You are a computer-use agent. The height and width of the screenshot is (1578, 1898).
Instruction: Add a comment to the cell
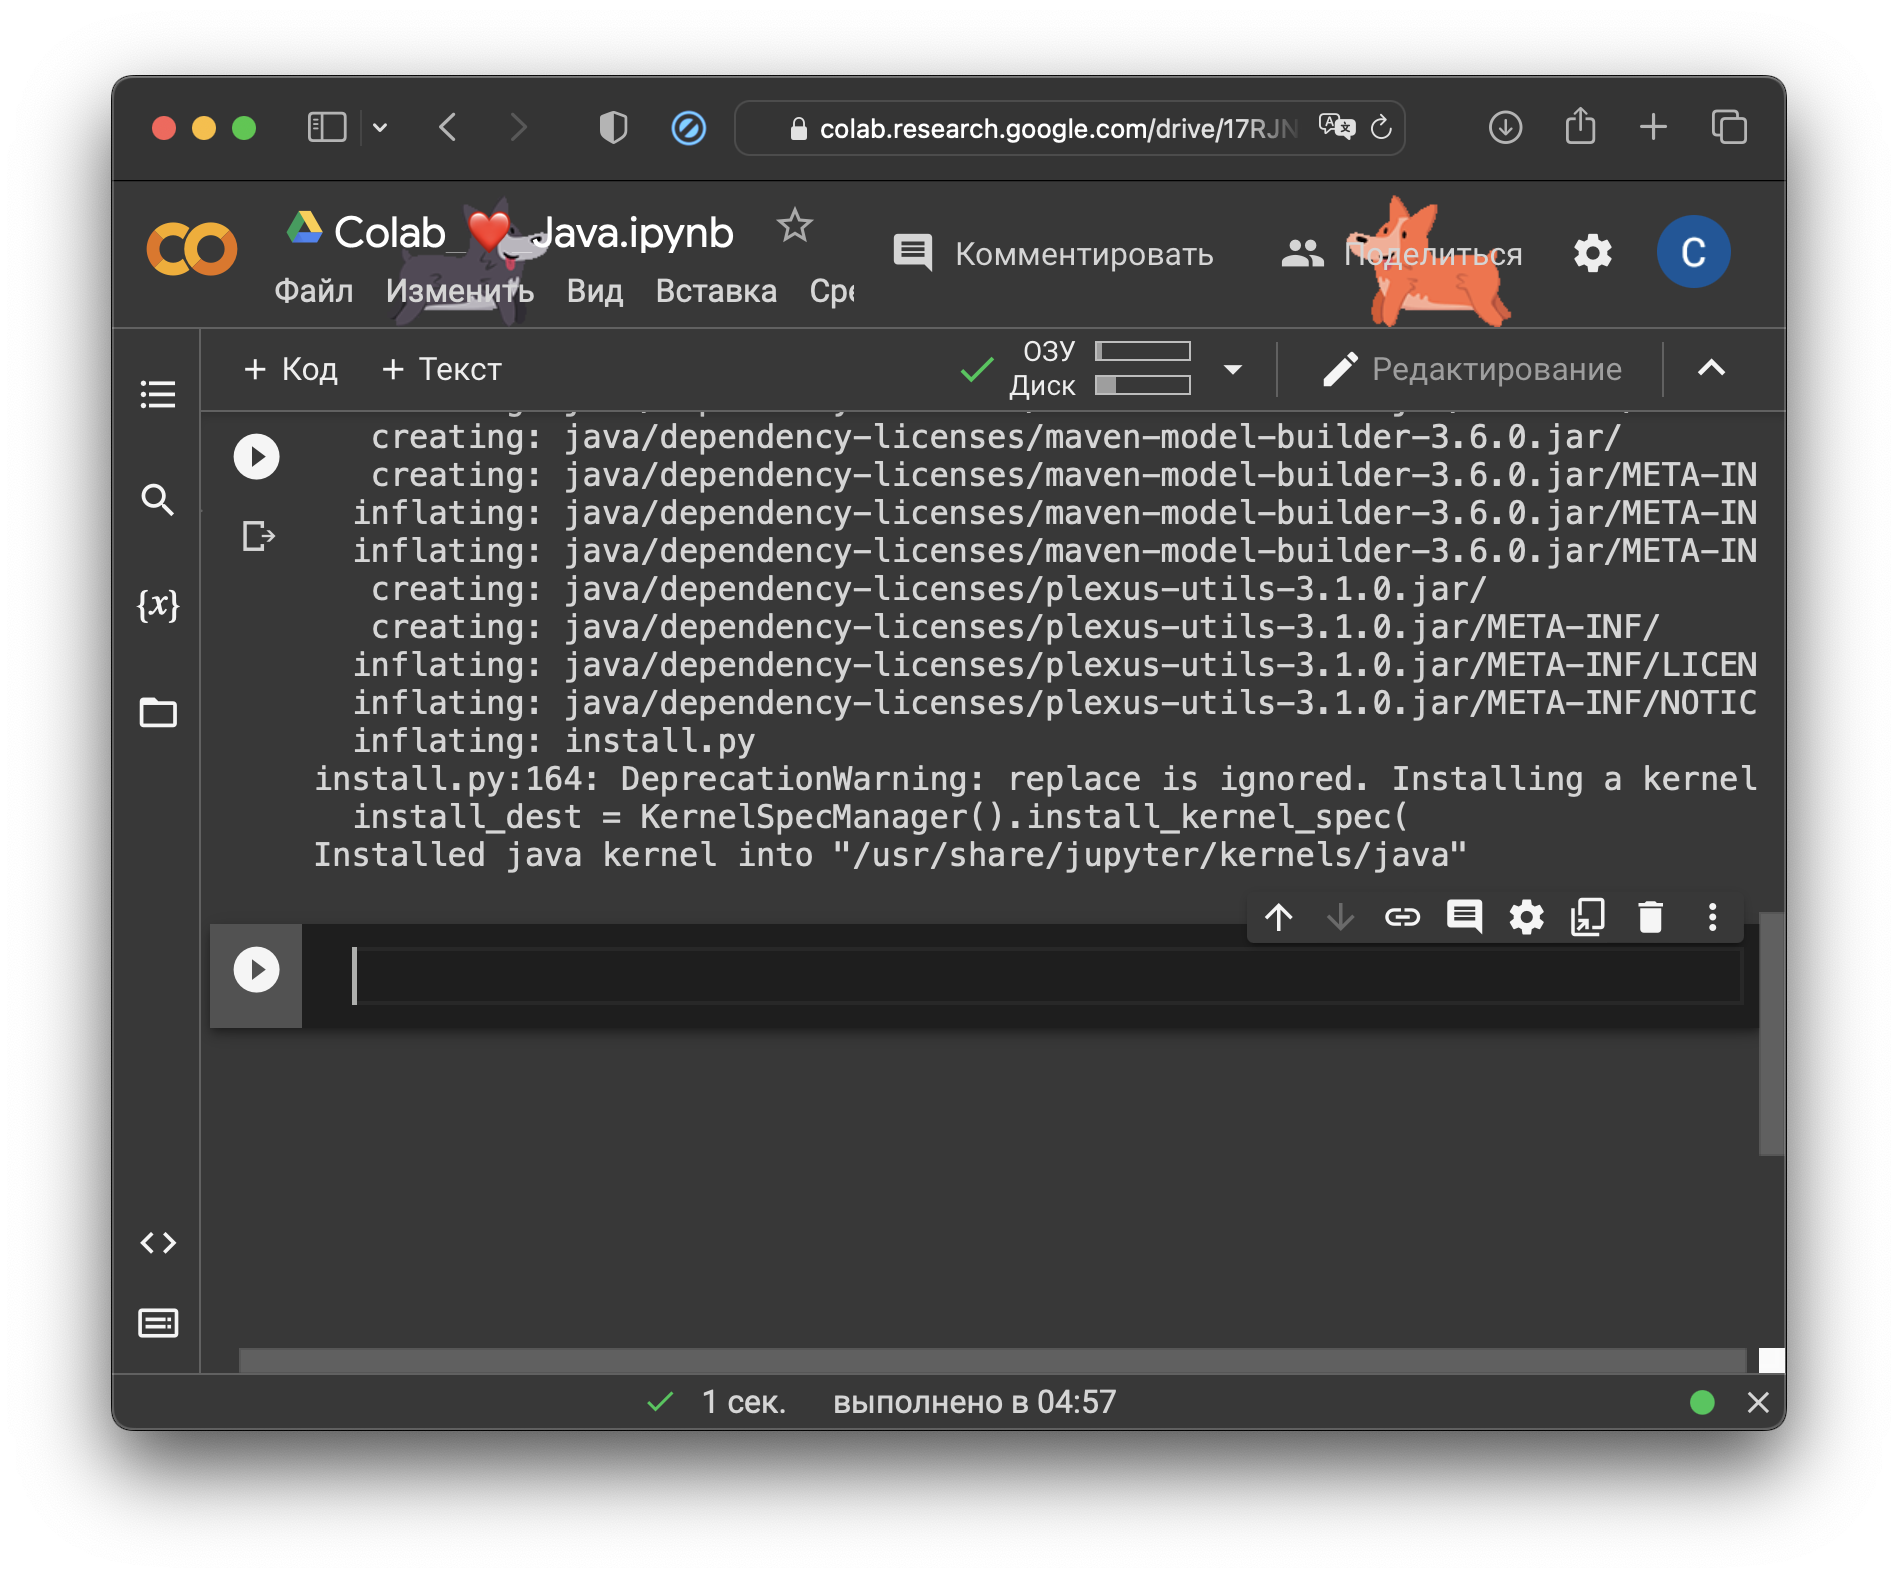[x=1465, y=917]
